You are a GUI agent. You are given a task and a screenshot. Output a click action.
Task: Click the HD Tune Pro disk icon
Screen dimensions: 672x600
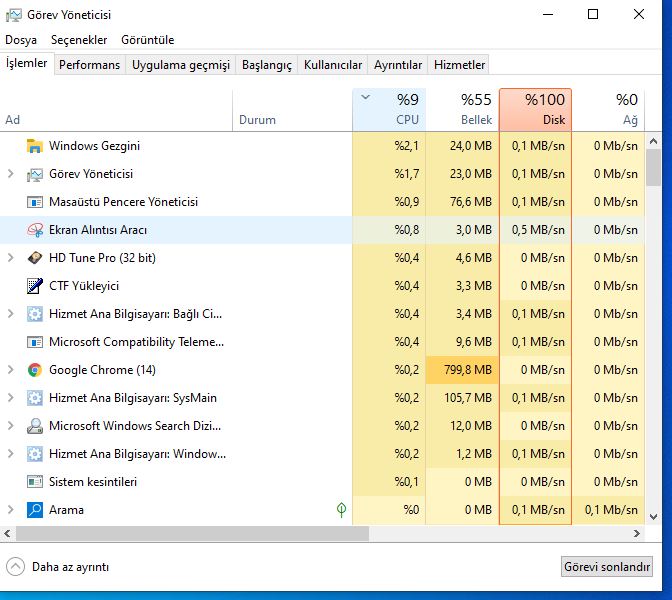click(x=35, y=258)
